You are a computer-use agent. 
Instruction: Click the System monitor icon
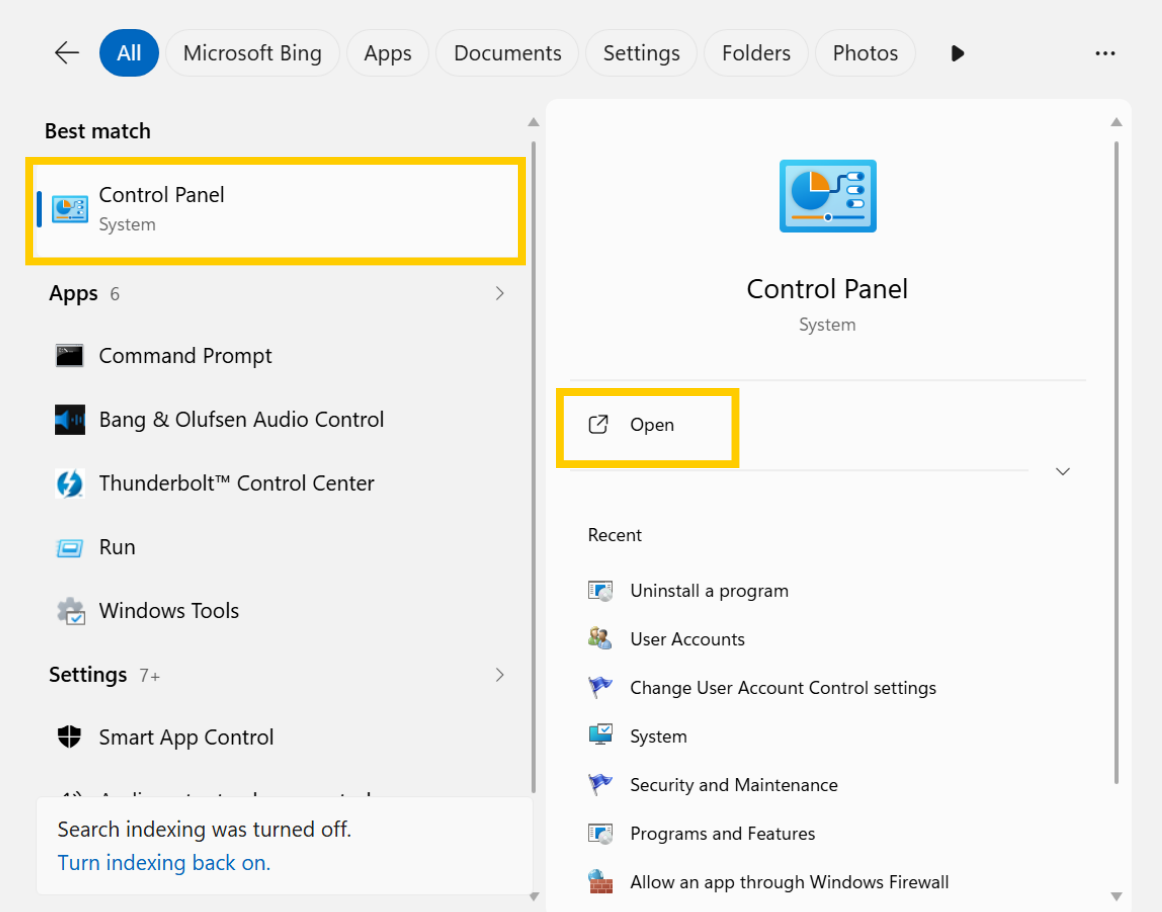tap(600, 736)
